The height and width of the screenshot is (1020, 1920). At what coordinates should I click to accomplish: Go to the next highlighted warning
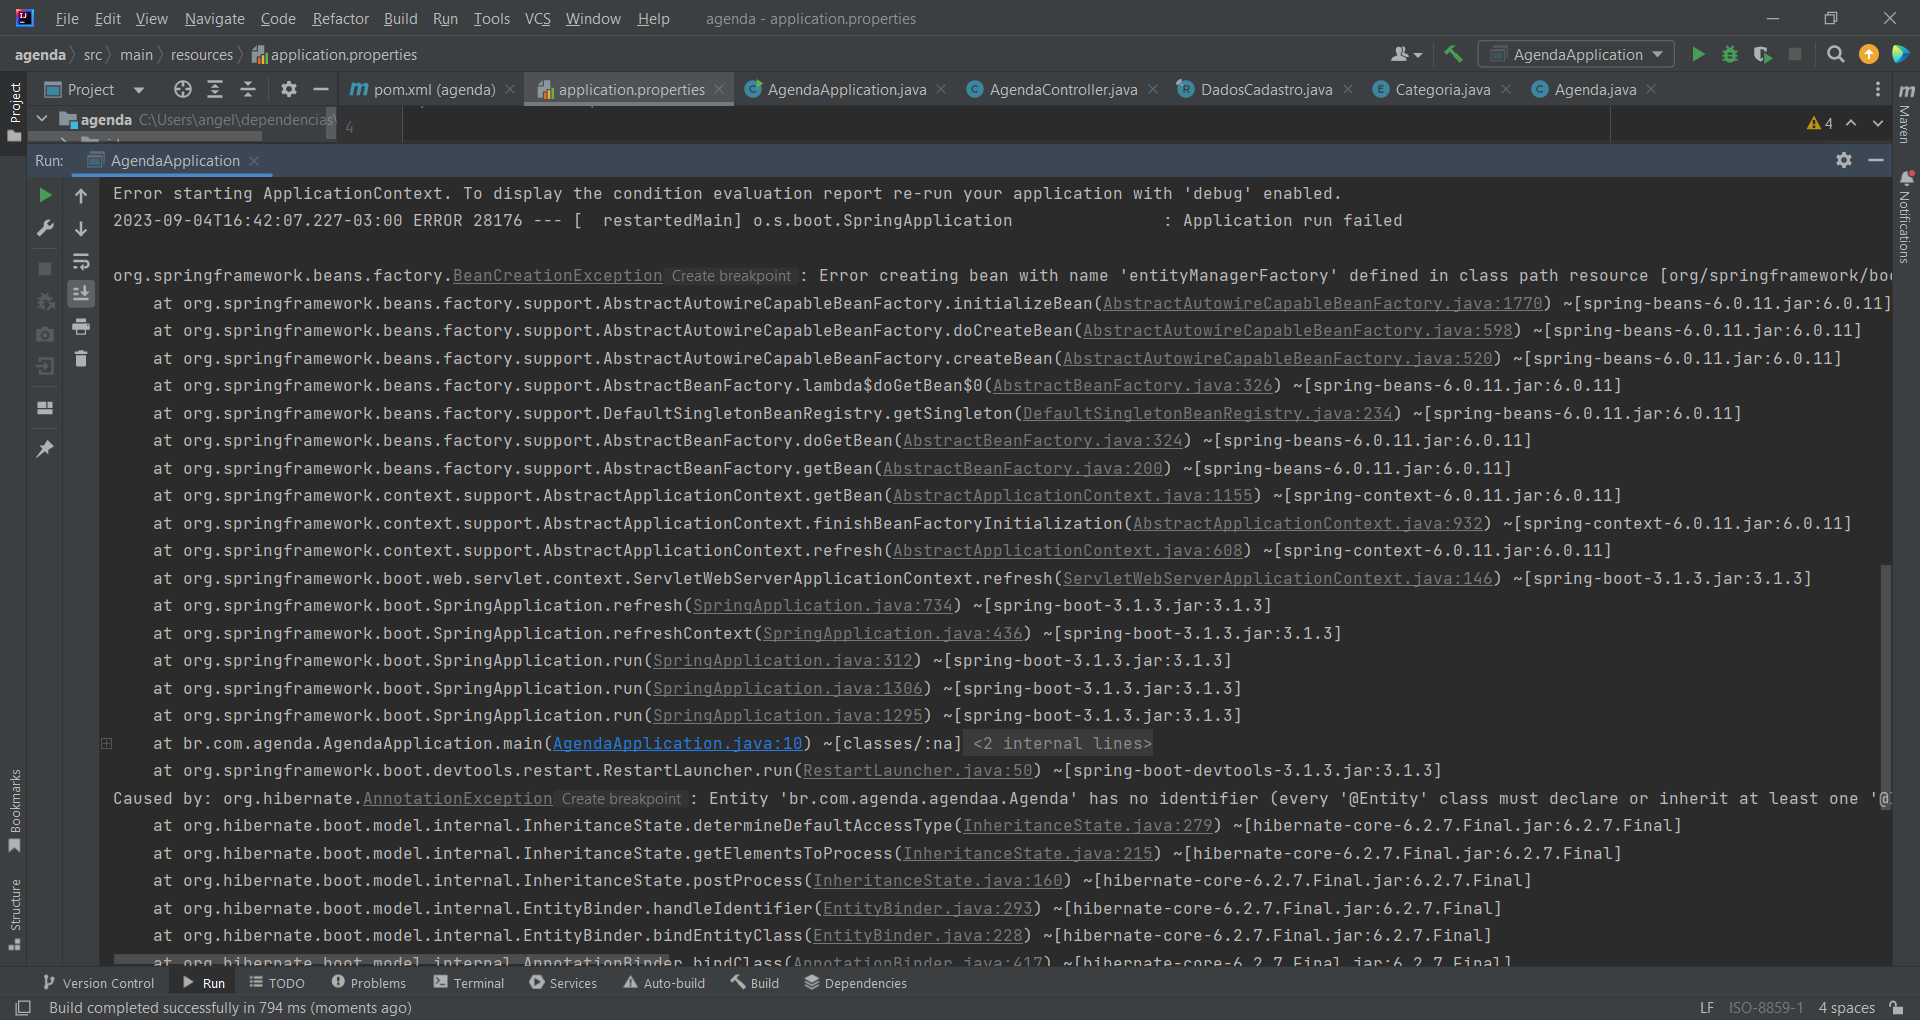tap(1877, 123)
